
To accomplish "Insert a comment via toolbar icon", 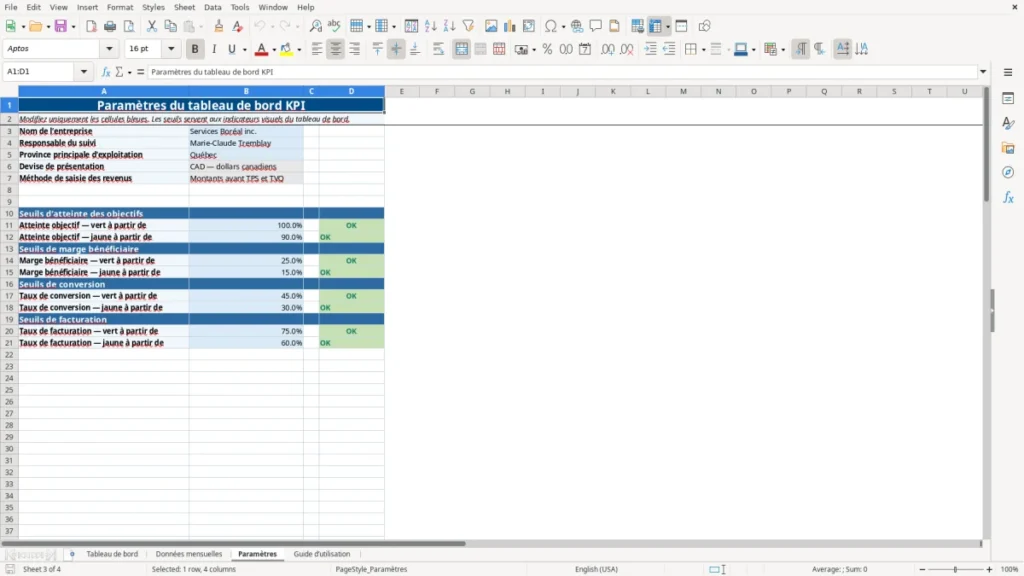I will point(596,26).
